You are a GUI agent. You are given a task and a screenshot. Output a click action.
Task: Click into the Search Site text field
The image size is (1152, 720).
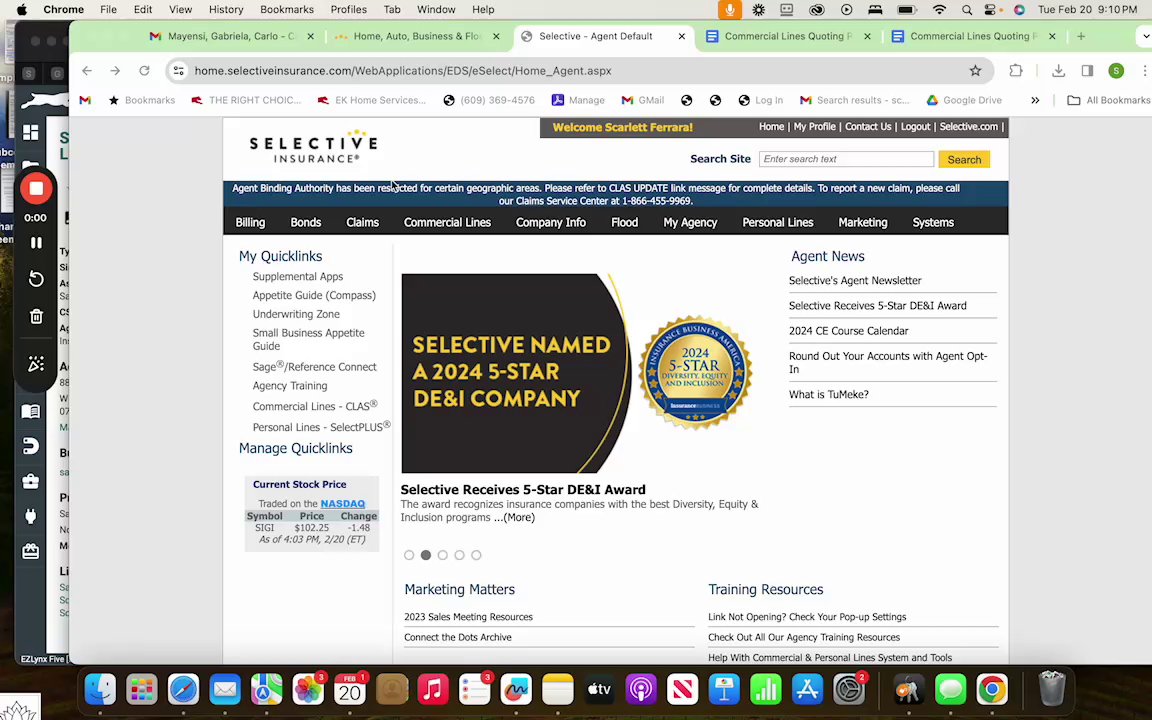pos(846,159)
